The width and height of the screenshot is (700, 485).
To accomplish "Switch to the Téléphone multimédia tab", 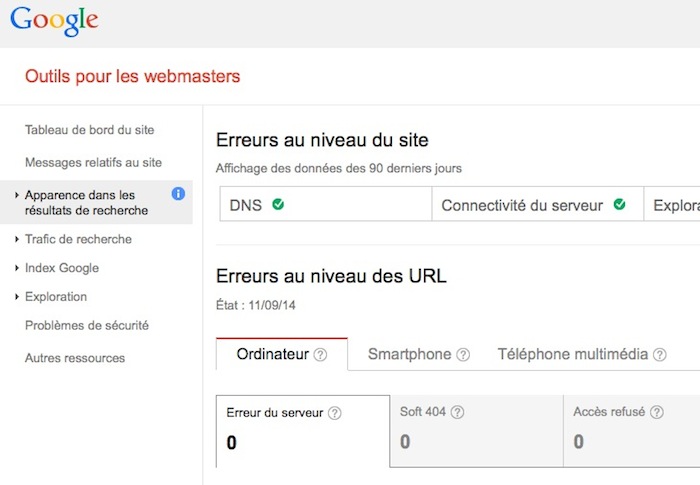I will pyautogui.click(x=572, y=354).
